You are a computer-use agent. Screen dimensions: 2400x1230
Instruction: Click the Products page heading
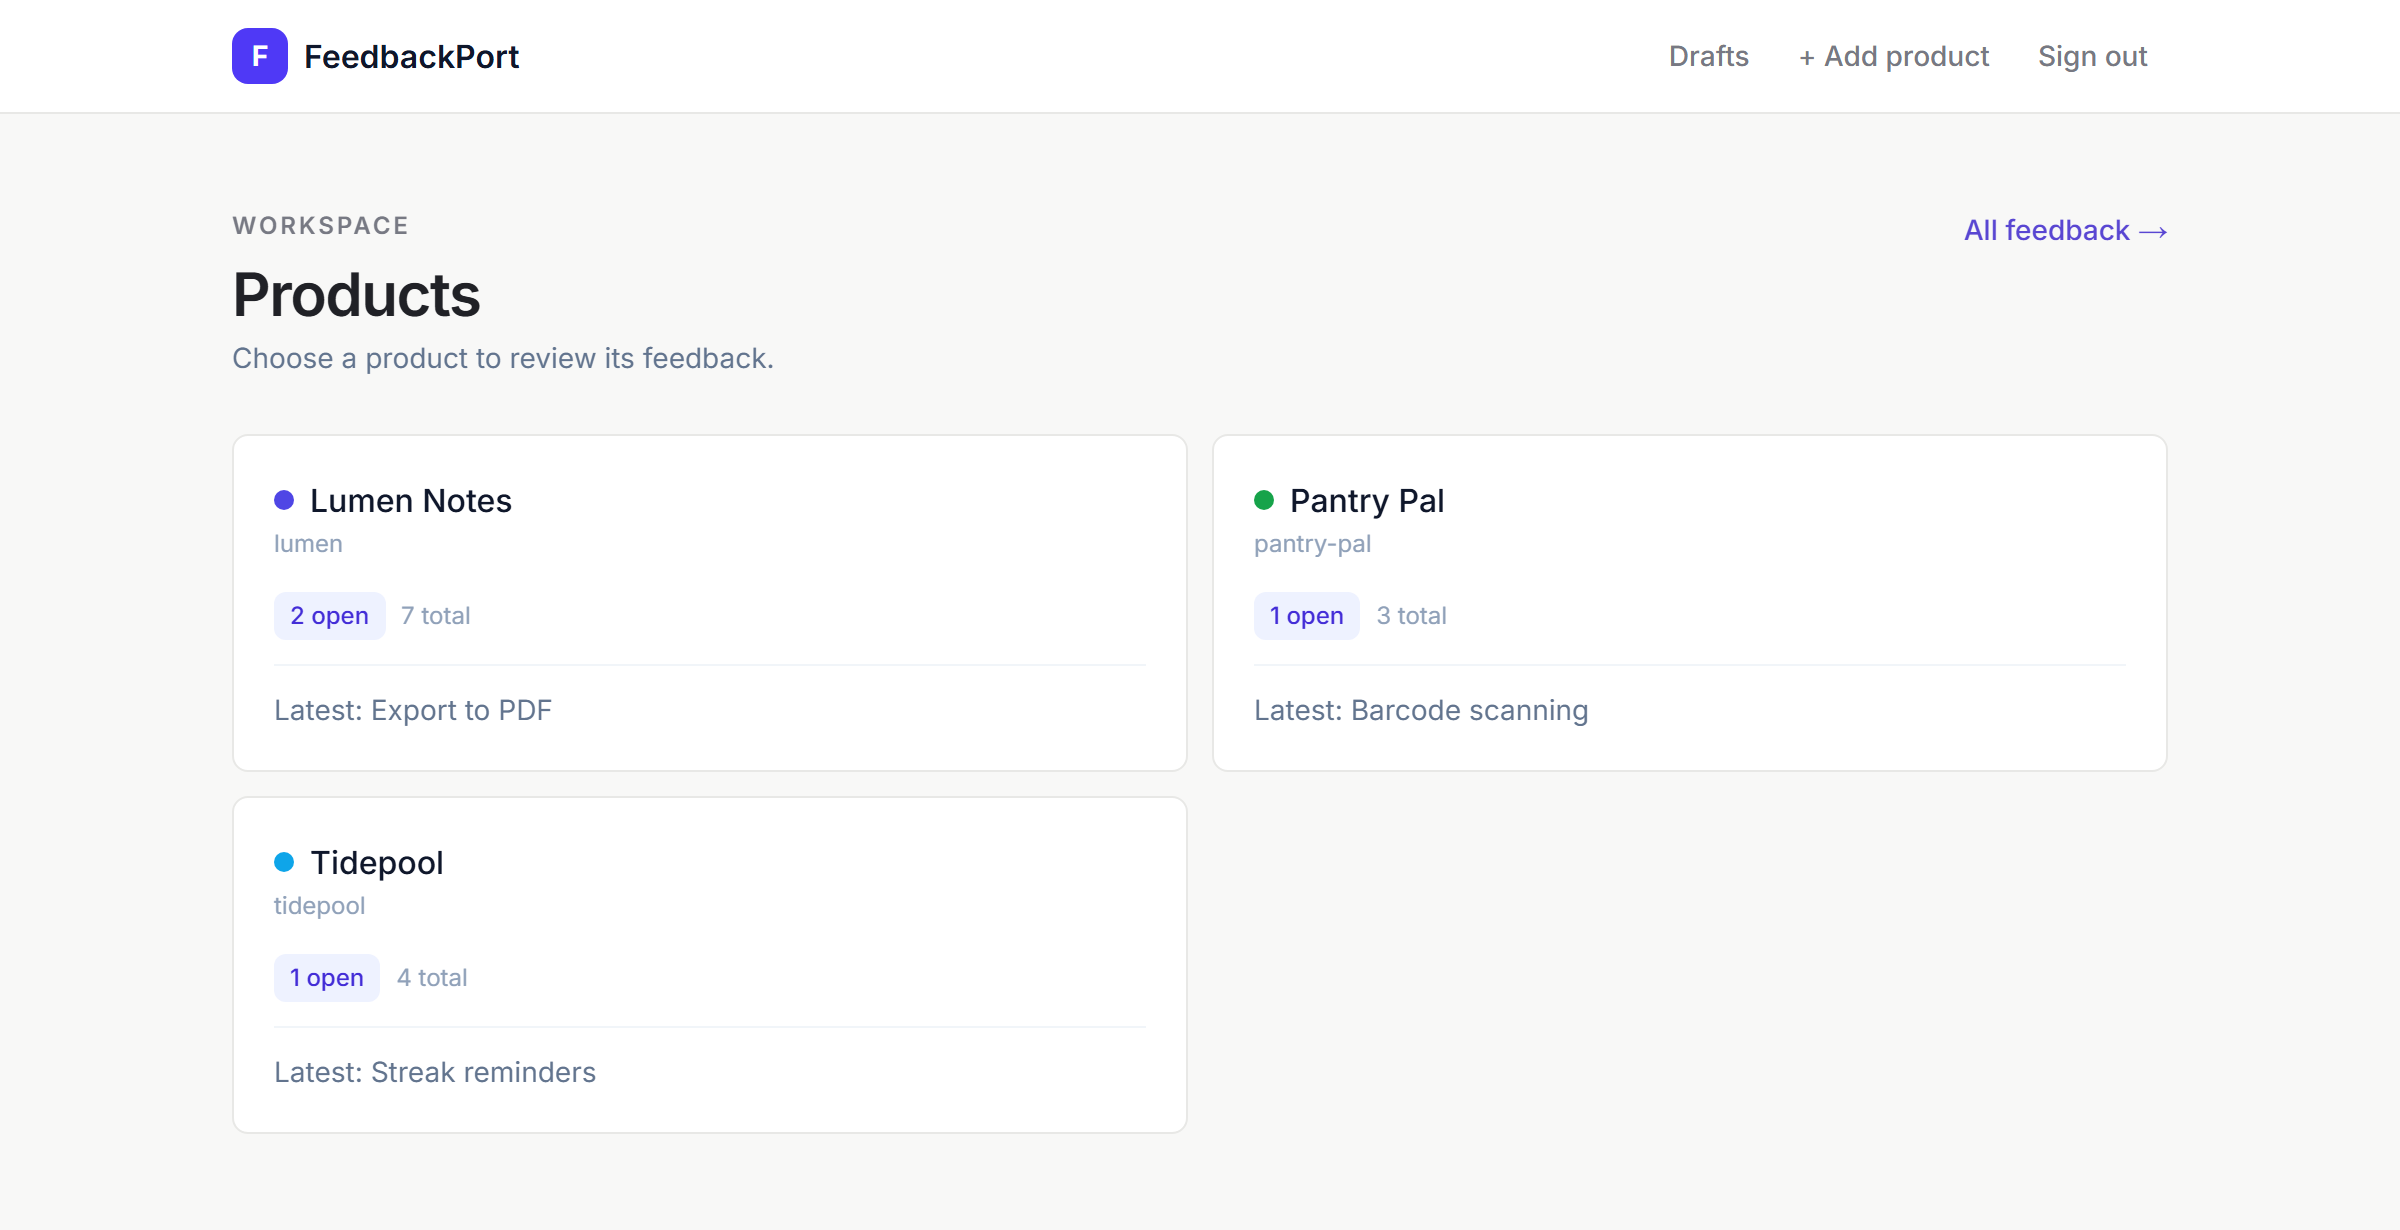click(357, 295)
